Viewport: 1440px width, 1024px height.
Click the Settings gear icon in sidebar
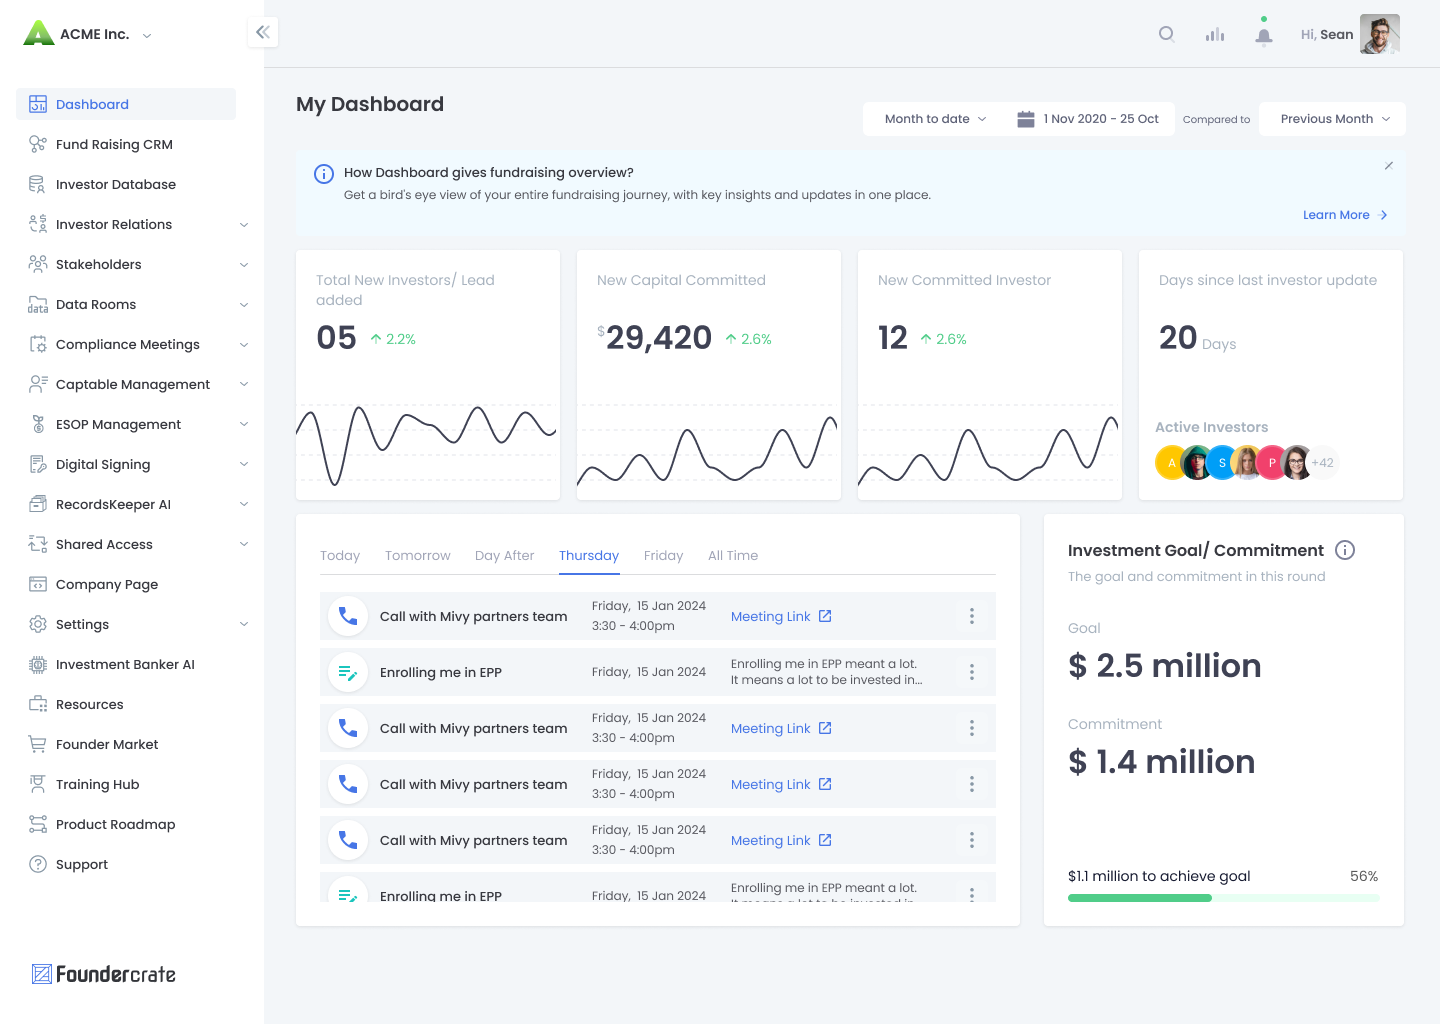coord(38,624)
